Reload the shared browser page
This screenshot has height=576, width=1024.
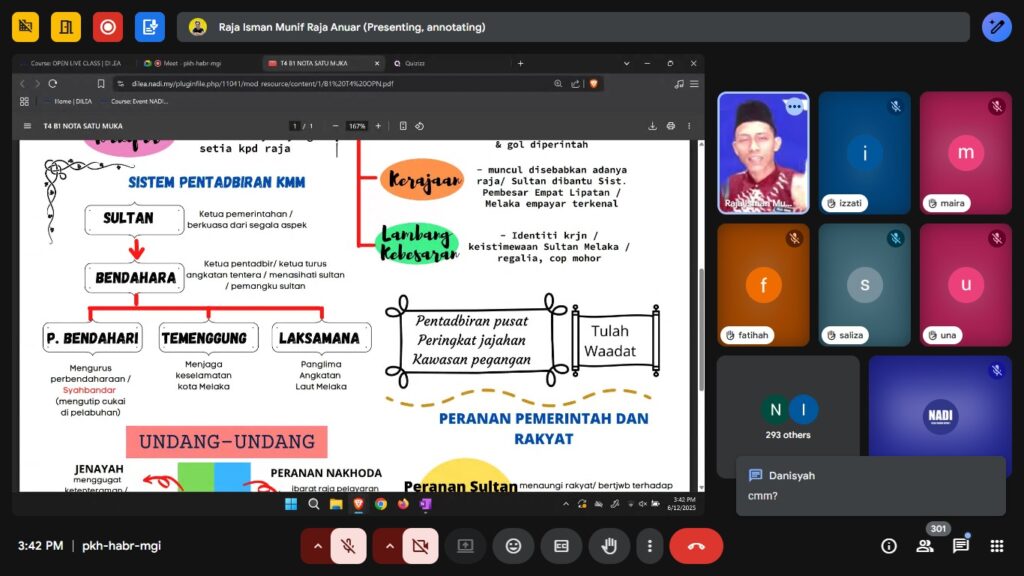pyautogui.click(x=53, y=84)
